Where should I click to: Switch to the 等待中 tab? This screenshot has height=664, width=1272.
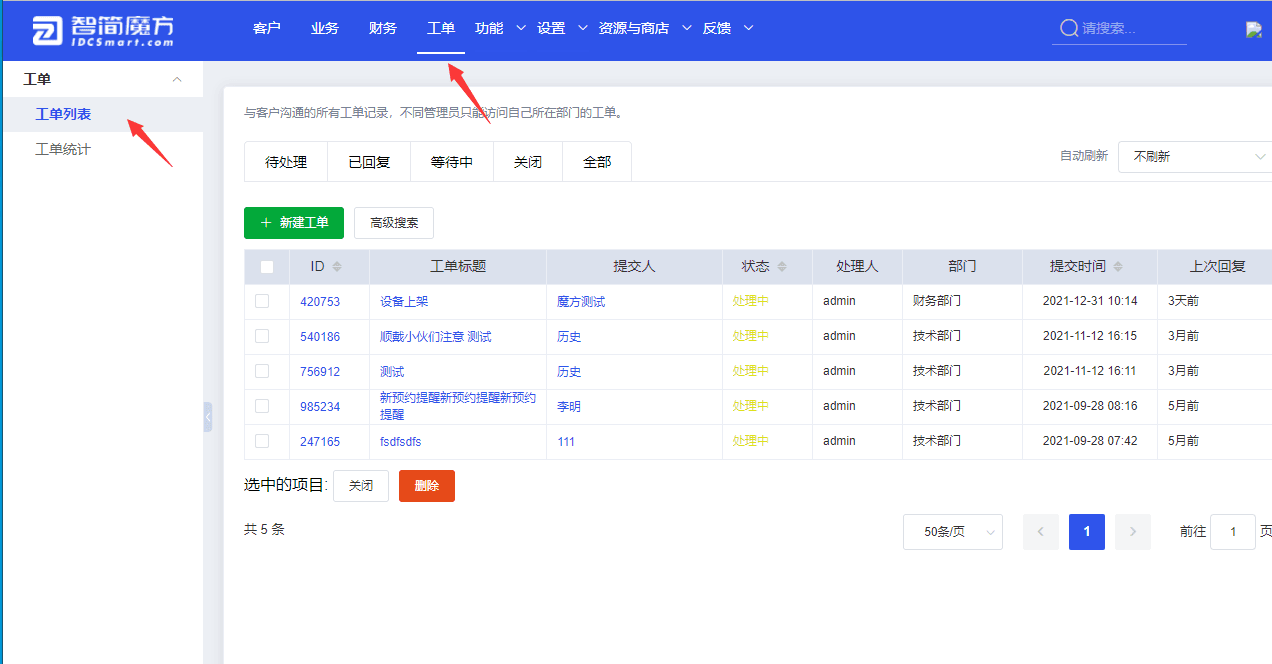click(x=452, y=162)
